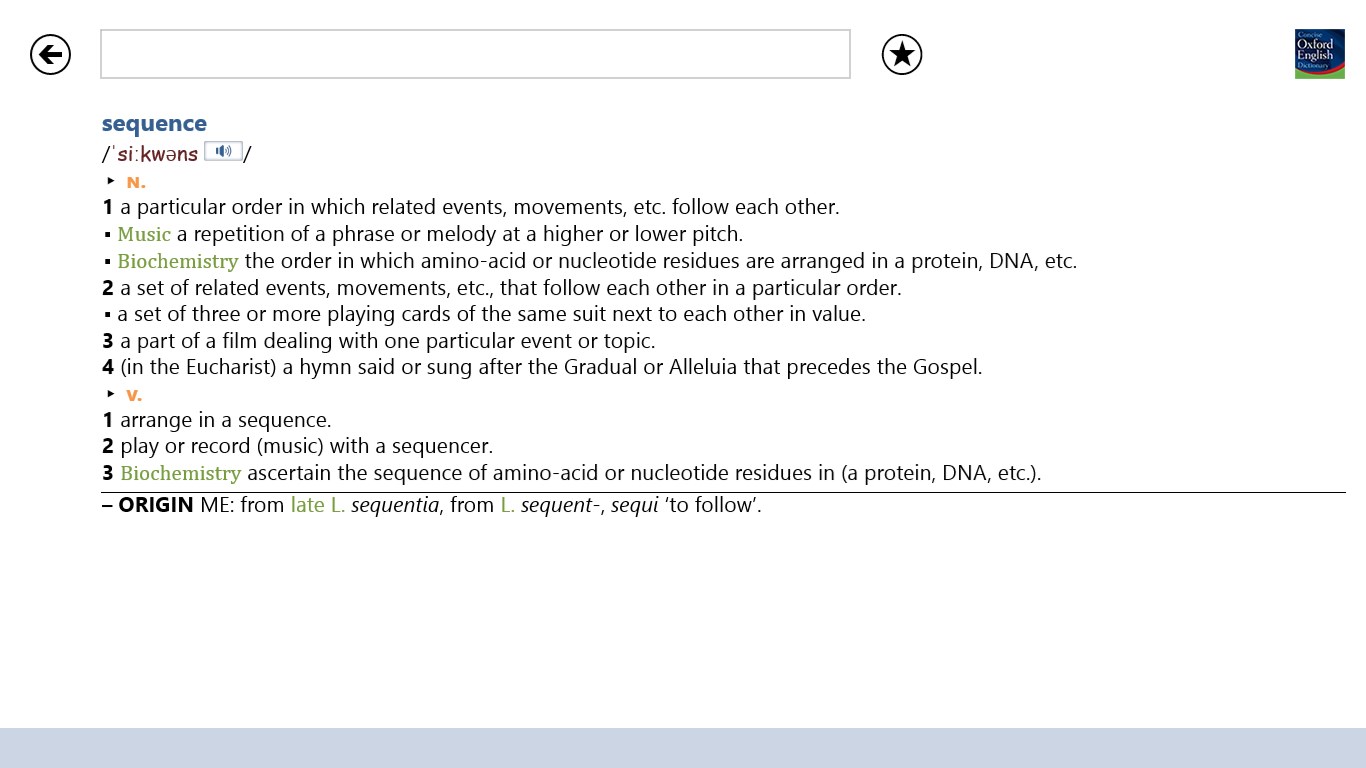Expand the verb (V.) section
Viewport: 1366px width, 768px height.
133,394
